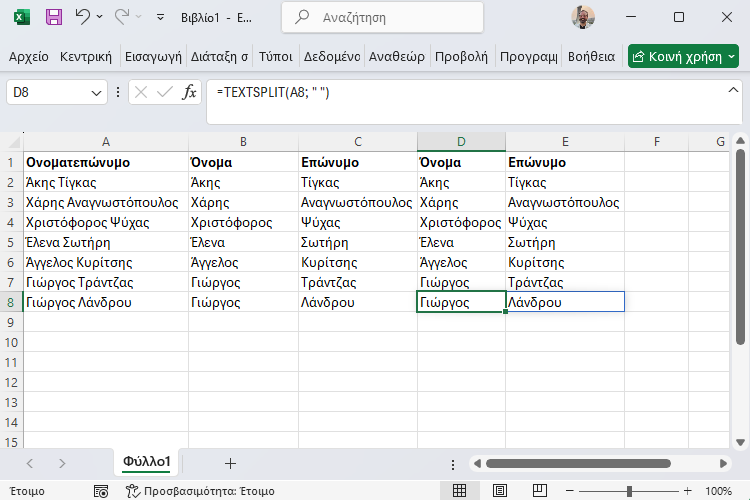Switch to the Εισαγωγή tab
Screen dimensions: 750x500
click(153, 56)
